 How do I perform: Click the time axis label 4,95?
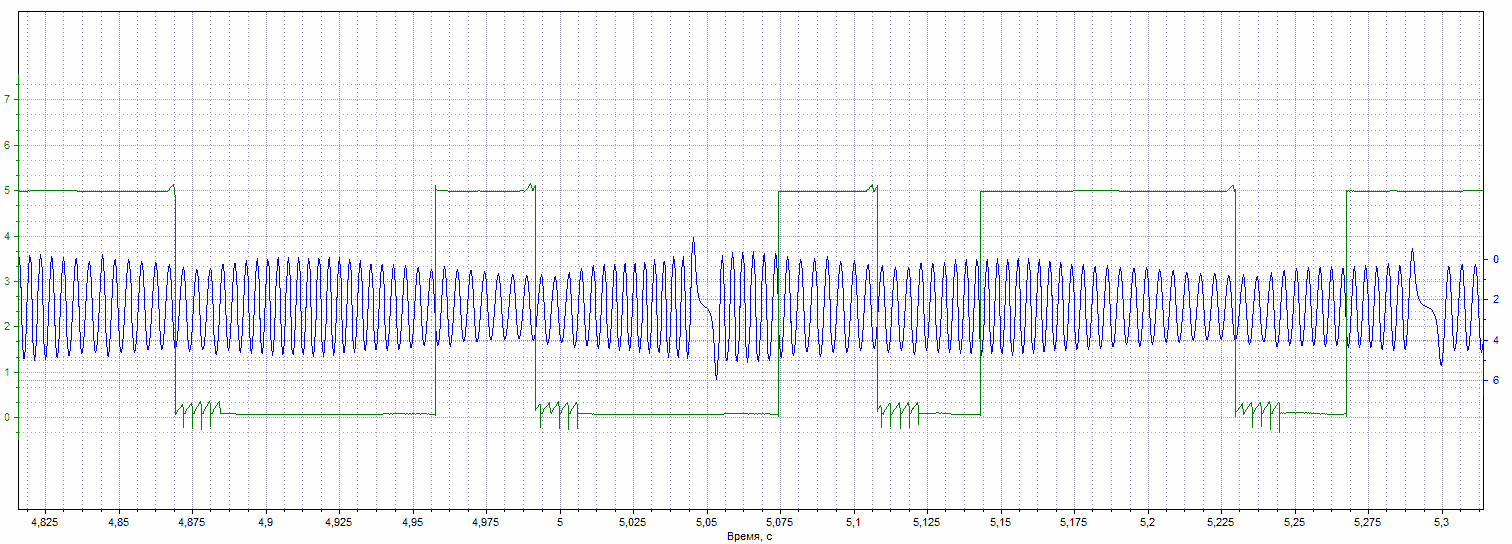412,522
